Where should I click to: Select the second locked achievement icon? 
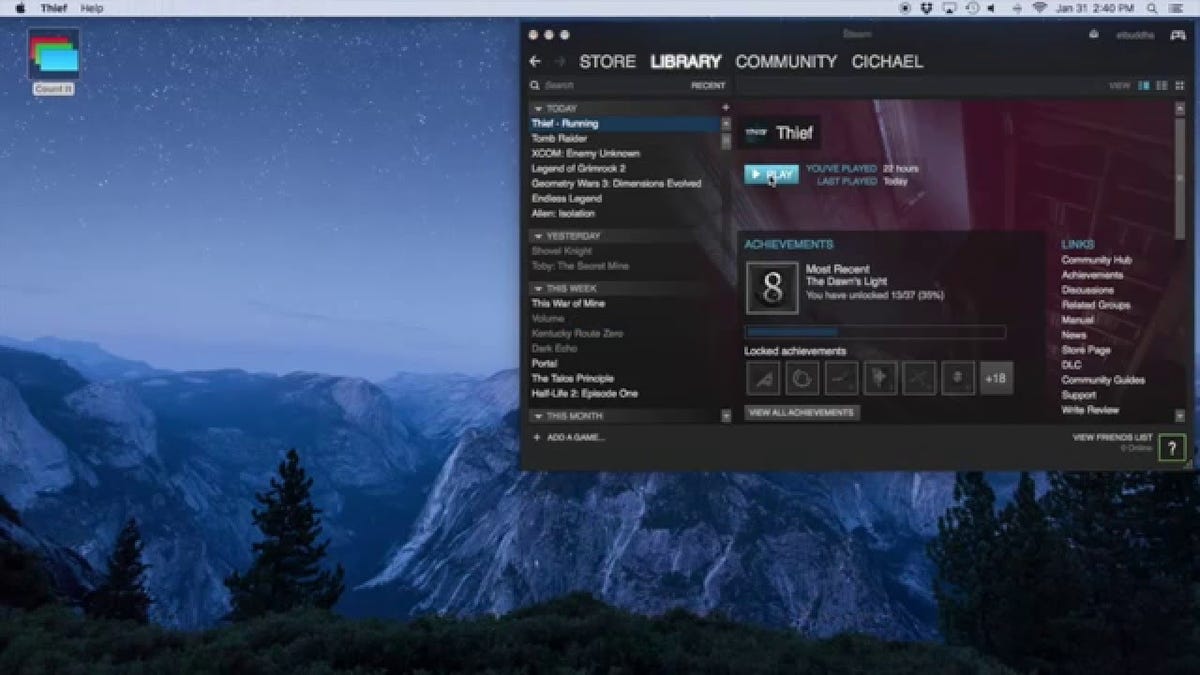(x=801, y=377)
